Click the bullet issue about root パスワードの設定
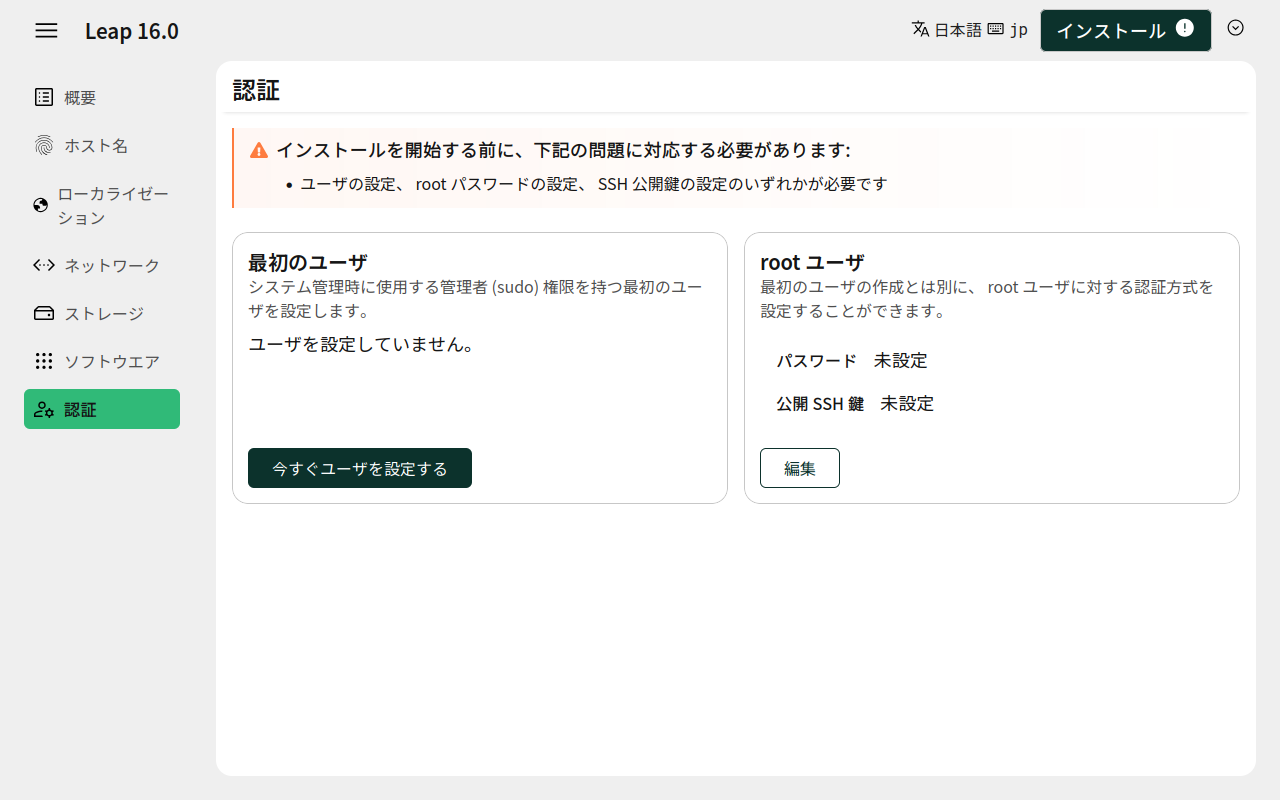 [x=594, y=184]
